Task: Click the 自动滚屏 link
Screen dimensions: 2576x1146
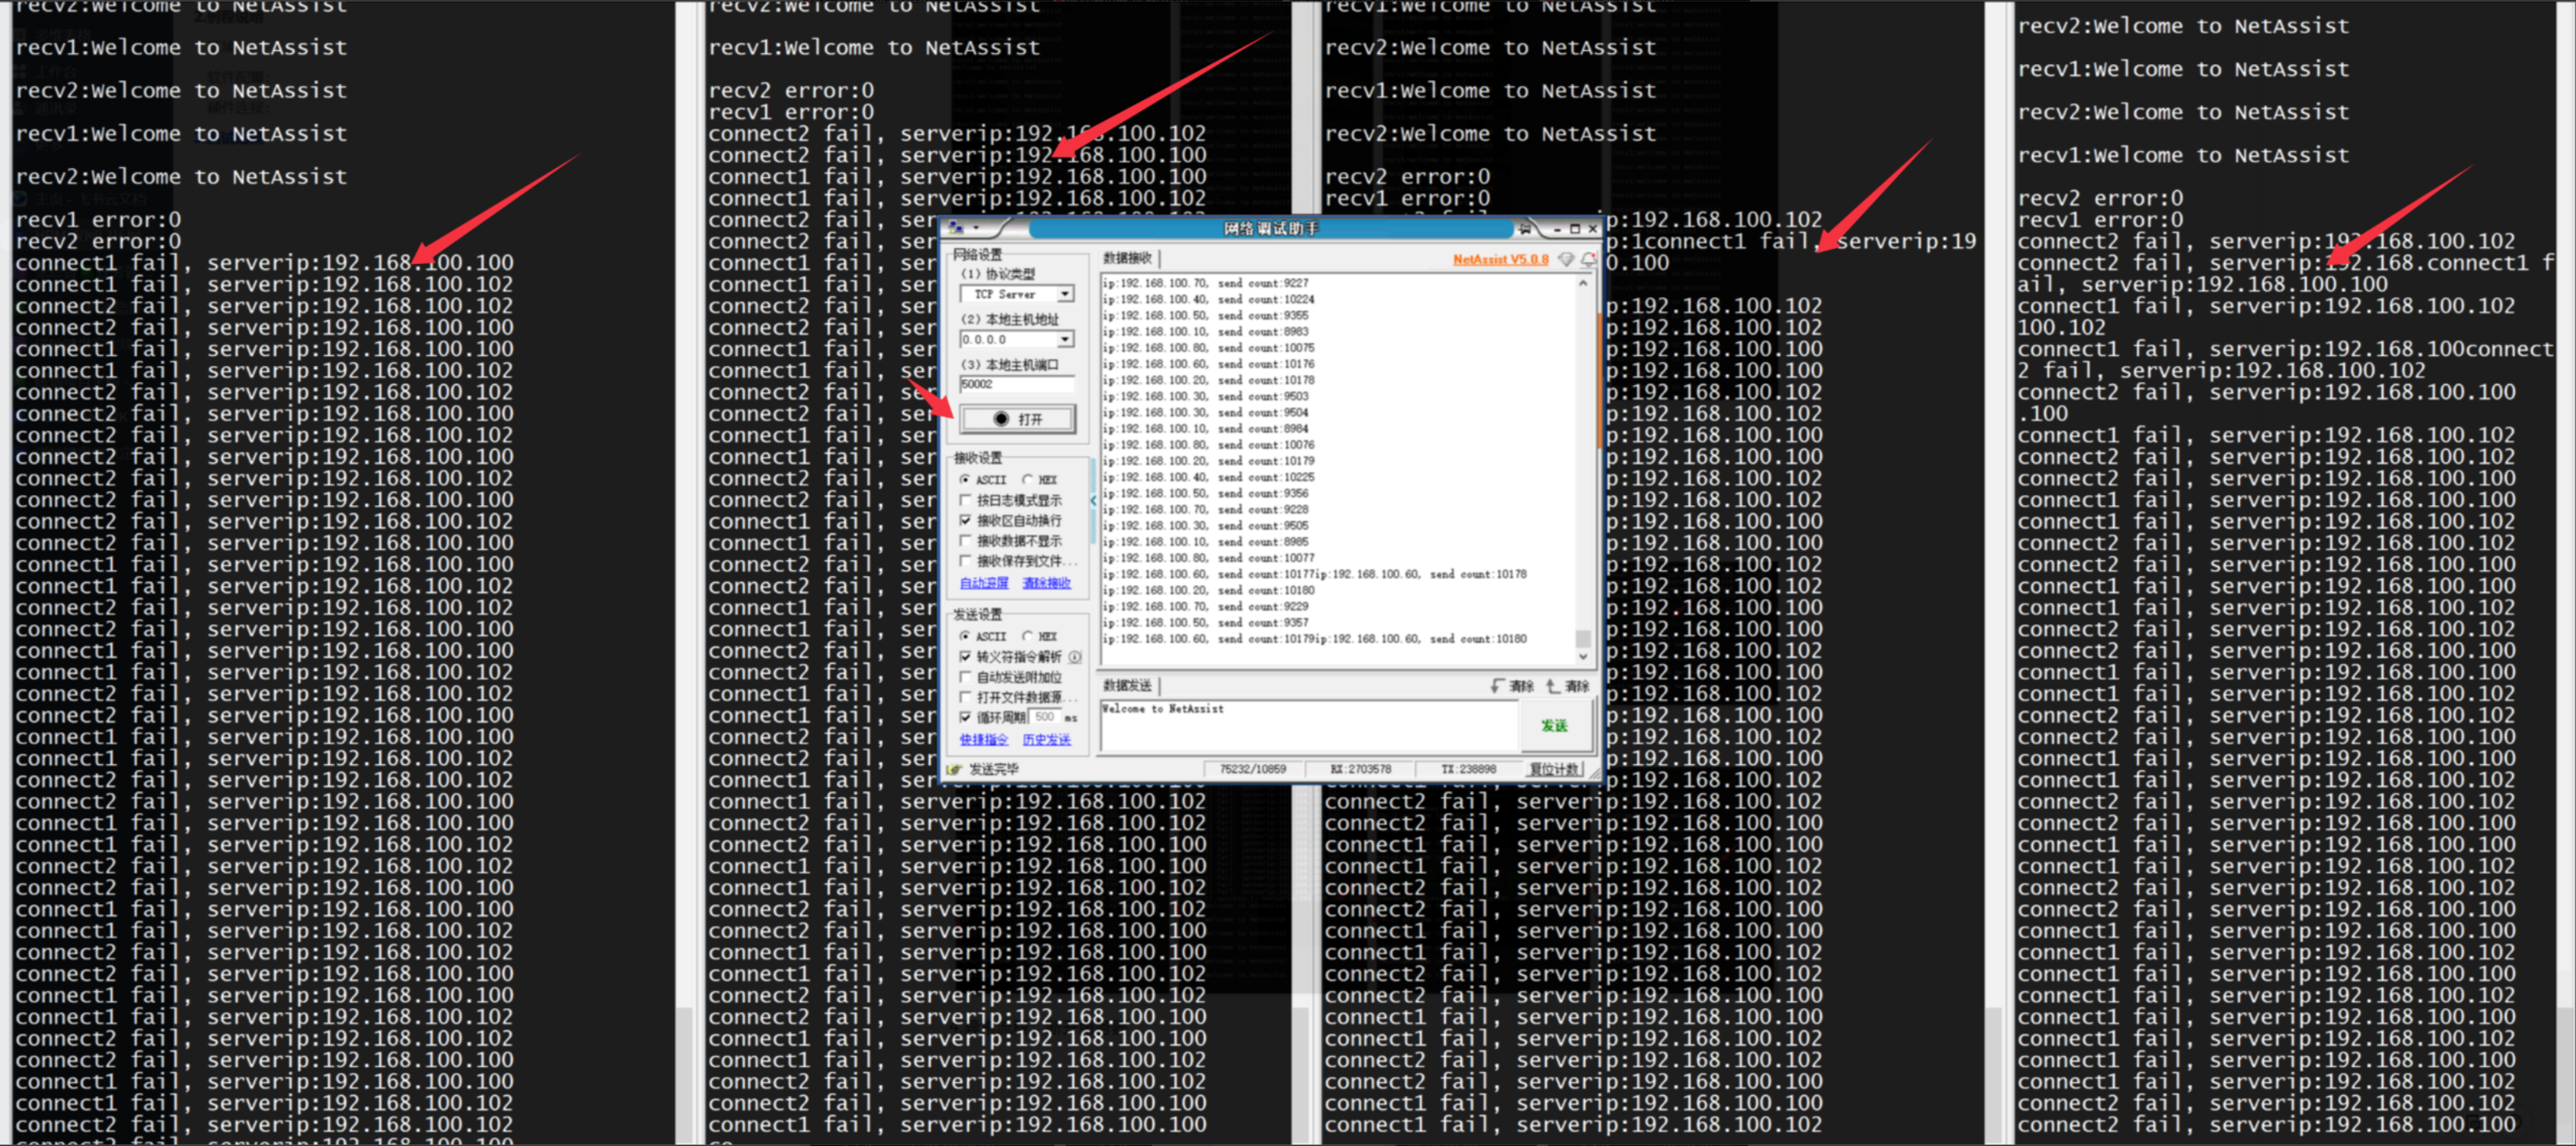Action: pyautogui.click(x=984, y=583)
